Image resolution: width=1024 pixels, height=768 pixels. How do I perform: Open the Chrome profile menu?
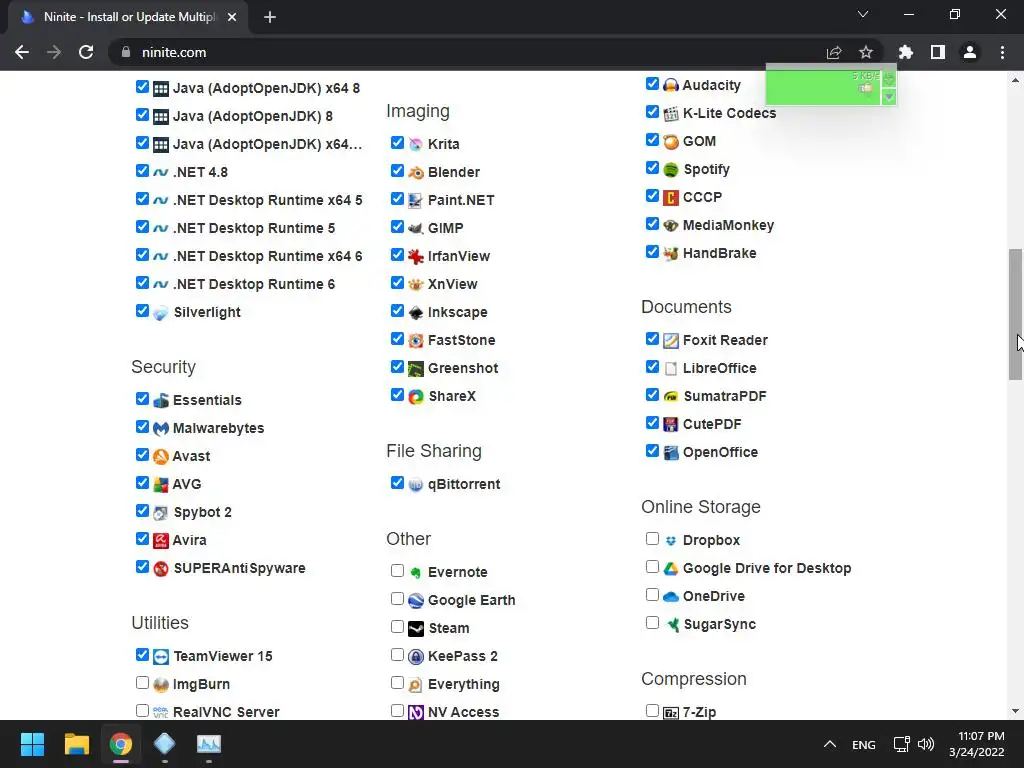tap(970, 52)
